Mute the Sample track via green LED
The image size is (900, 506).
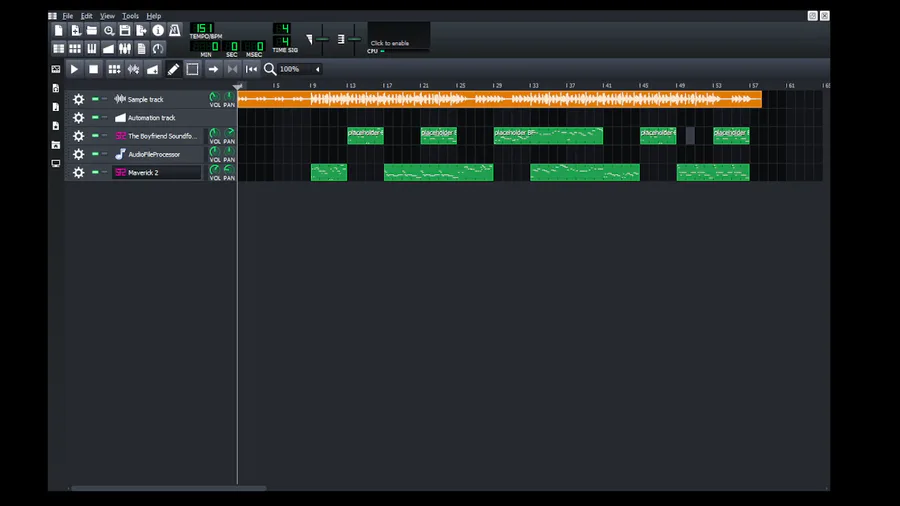[x=95, y=99]
